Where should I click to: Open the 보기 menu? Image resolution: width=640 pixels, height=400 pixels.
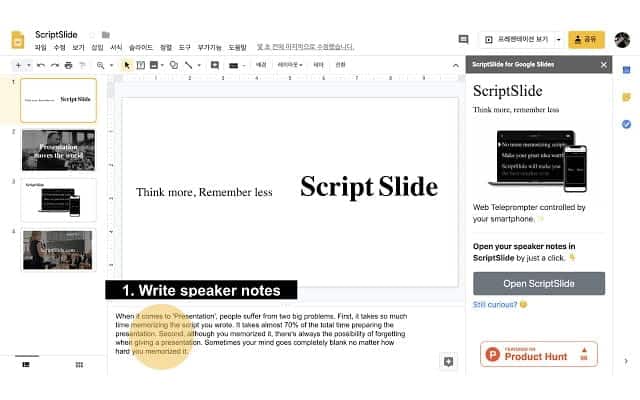click(78, 47)
